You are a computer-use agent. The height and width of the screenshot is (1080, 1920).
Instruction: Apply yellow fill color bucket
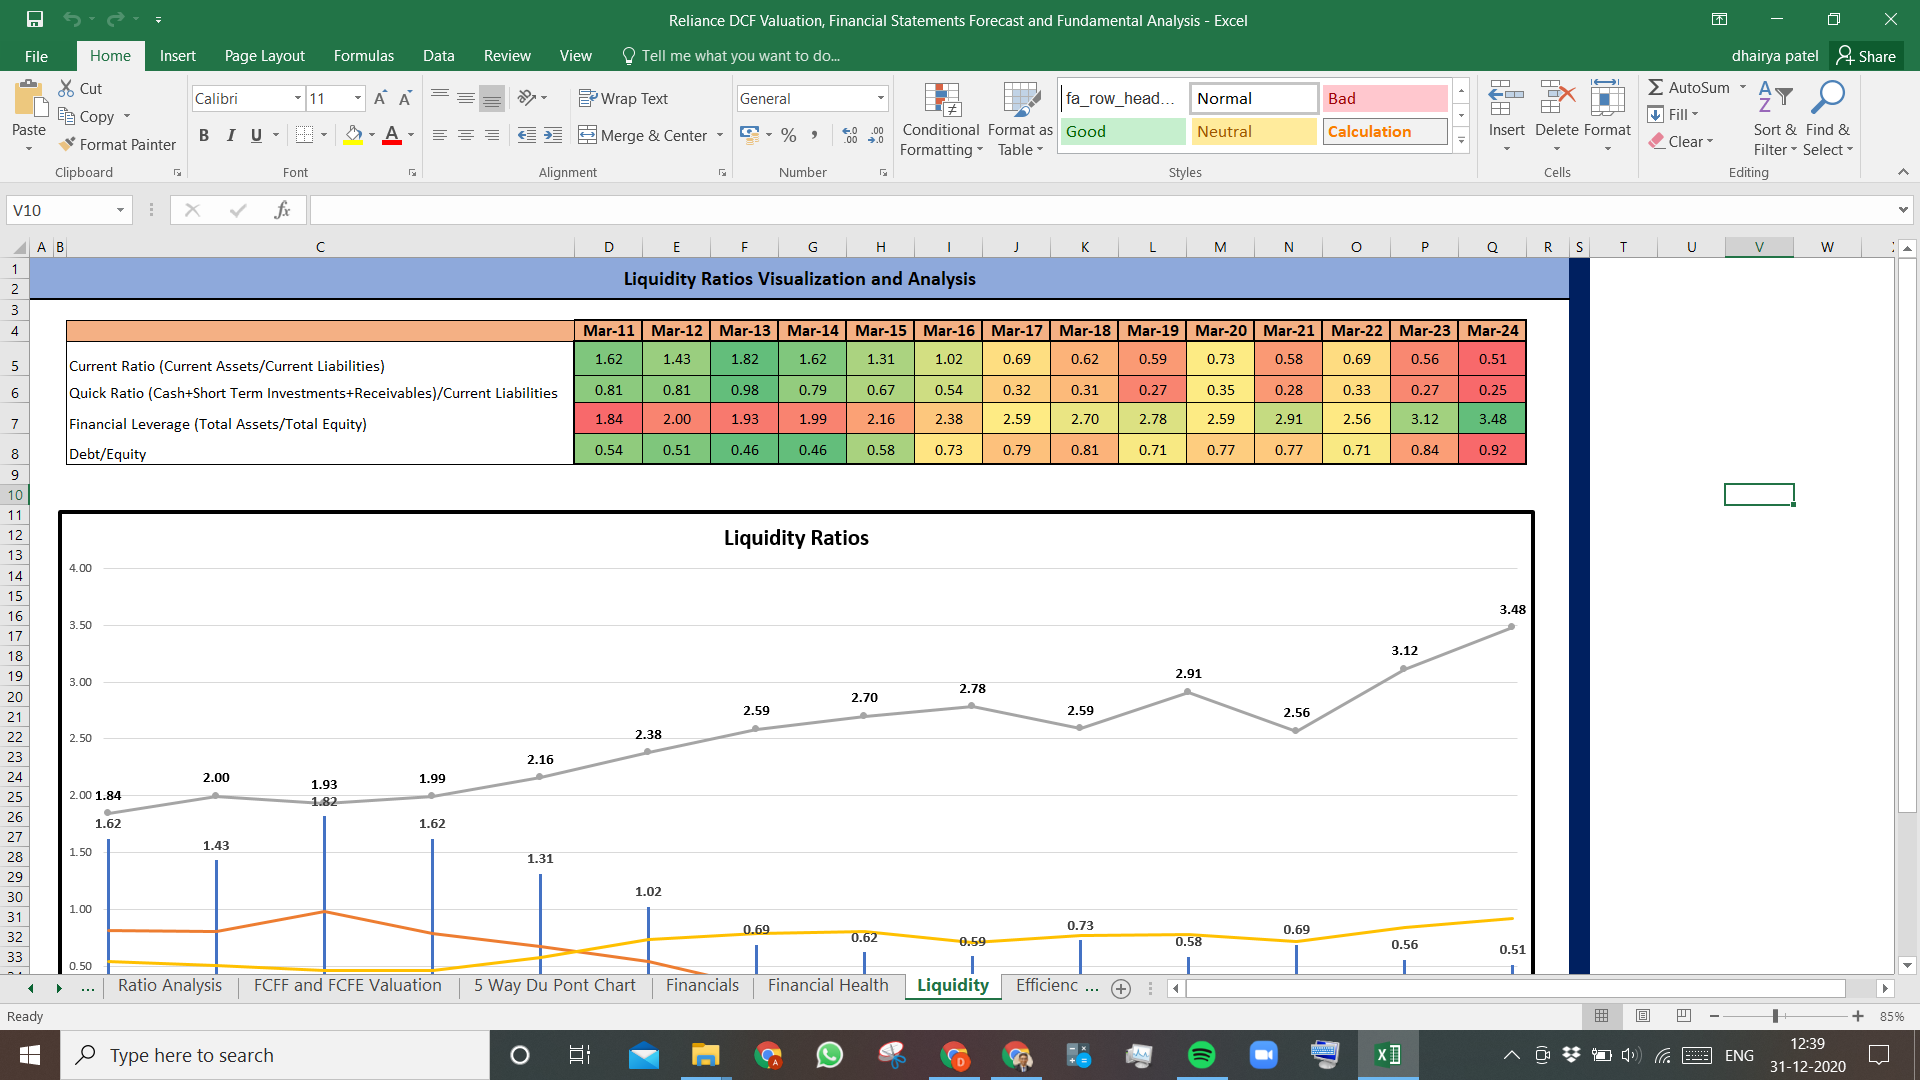353,135
